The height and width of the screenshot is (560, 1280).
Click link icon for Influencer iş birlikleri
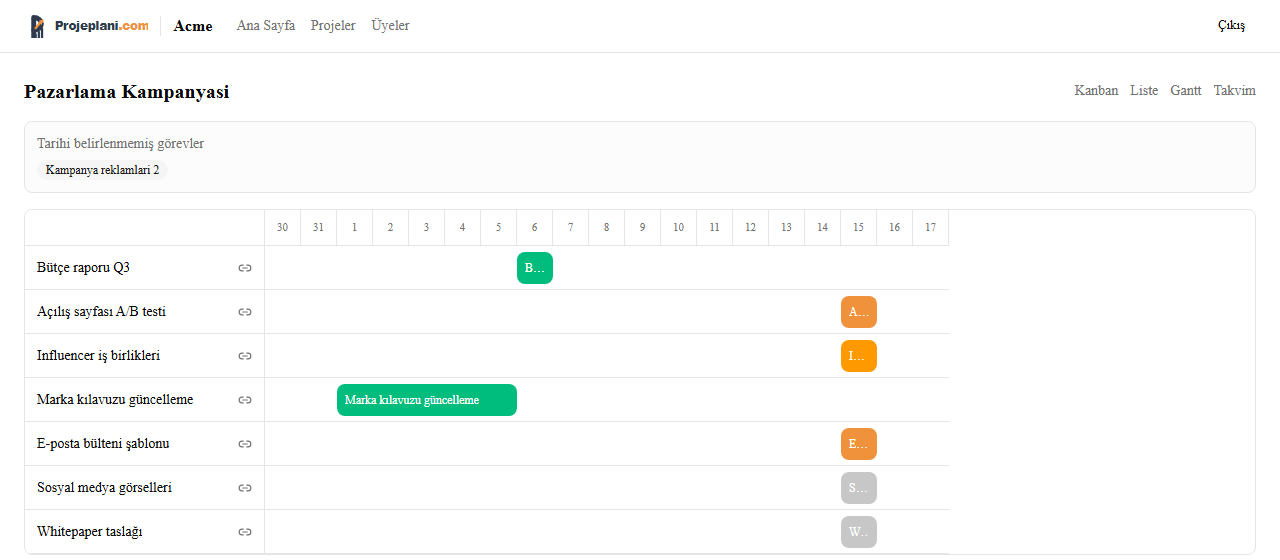(x=245, y=356)
